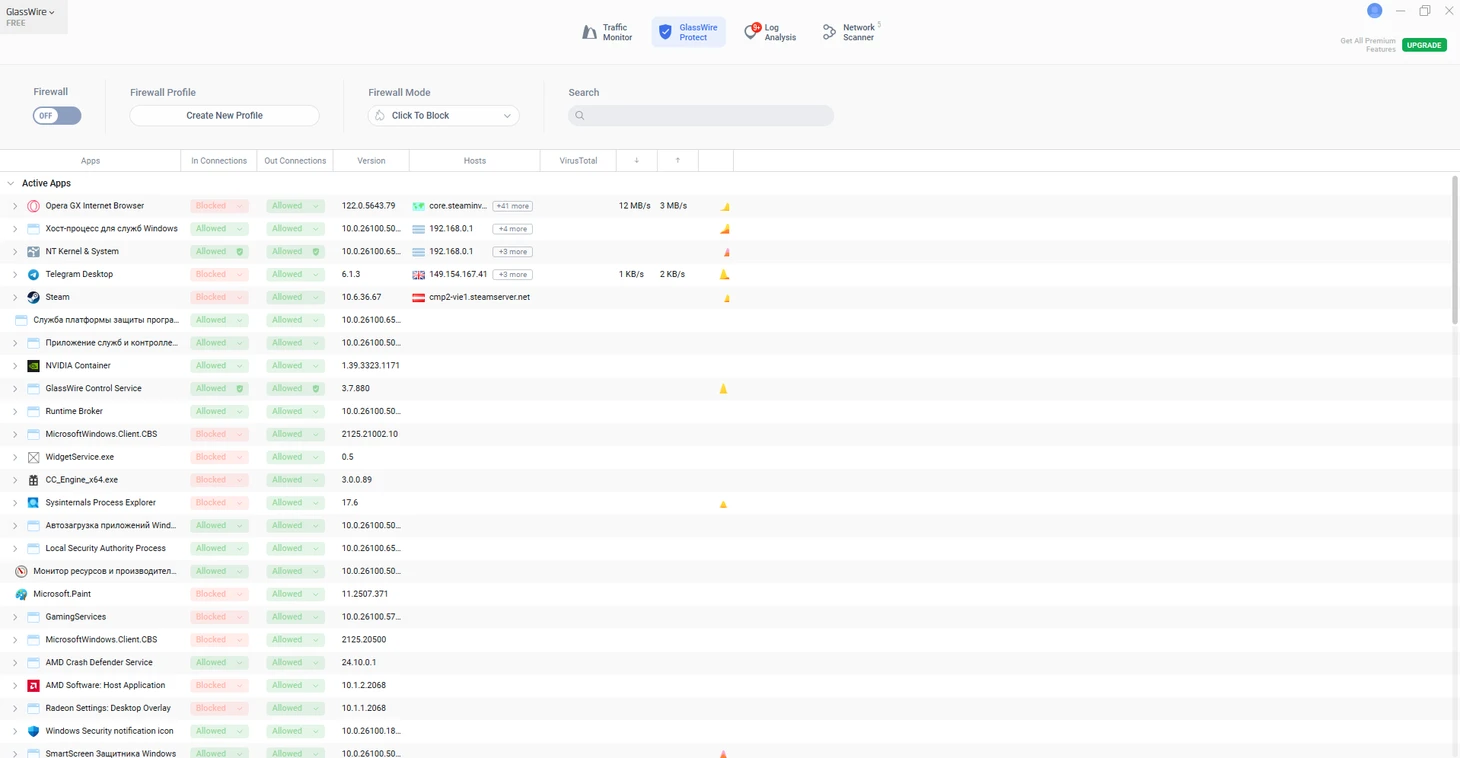Image resolution: width=1460 pixels, height=758 pixels.
Task: Toggle Steam outgoing connections Allowed state
Action: 295,297
